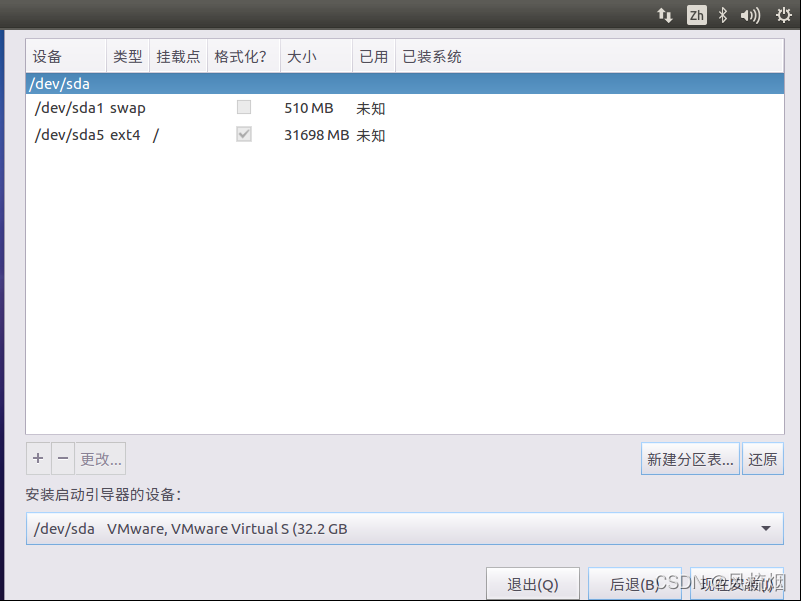The image size is (801, 601).
Task: Remove partition using the minus button
Action: pos(63,458)
